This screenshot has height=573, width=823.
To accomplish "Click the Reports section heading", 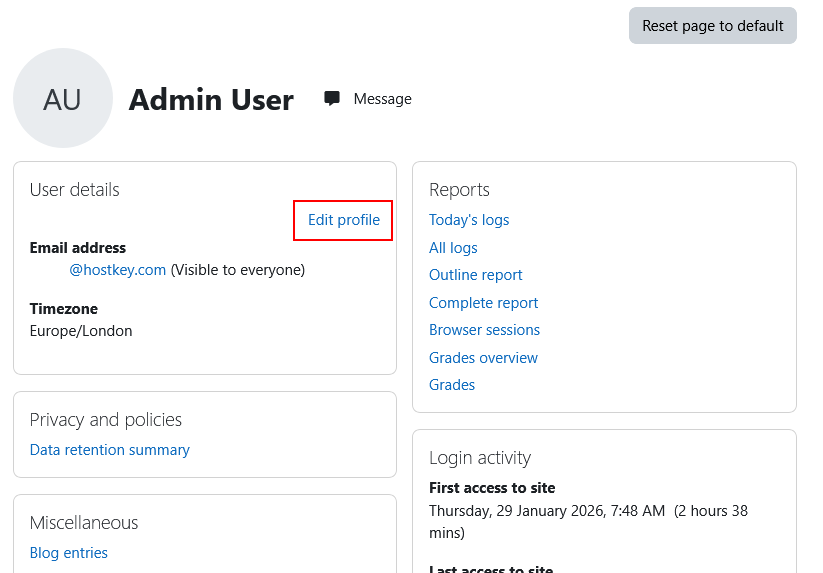I will pos(459,190).
